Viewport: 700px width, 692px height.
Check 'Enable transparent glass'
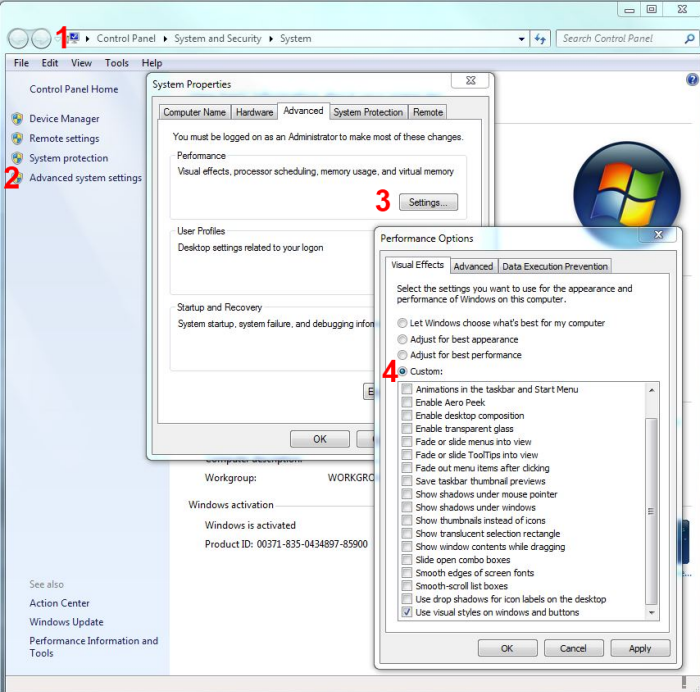coord(407,429)
